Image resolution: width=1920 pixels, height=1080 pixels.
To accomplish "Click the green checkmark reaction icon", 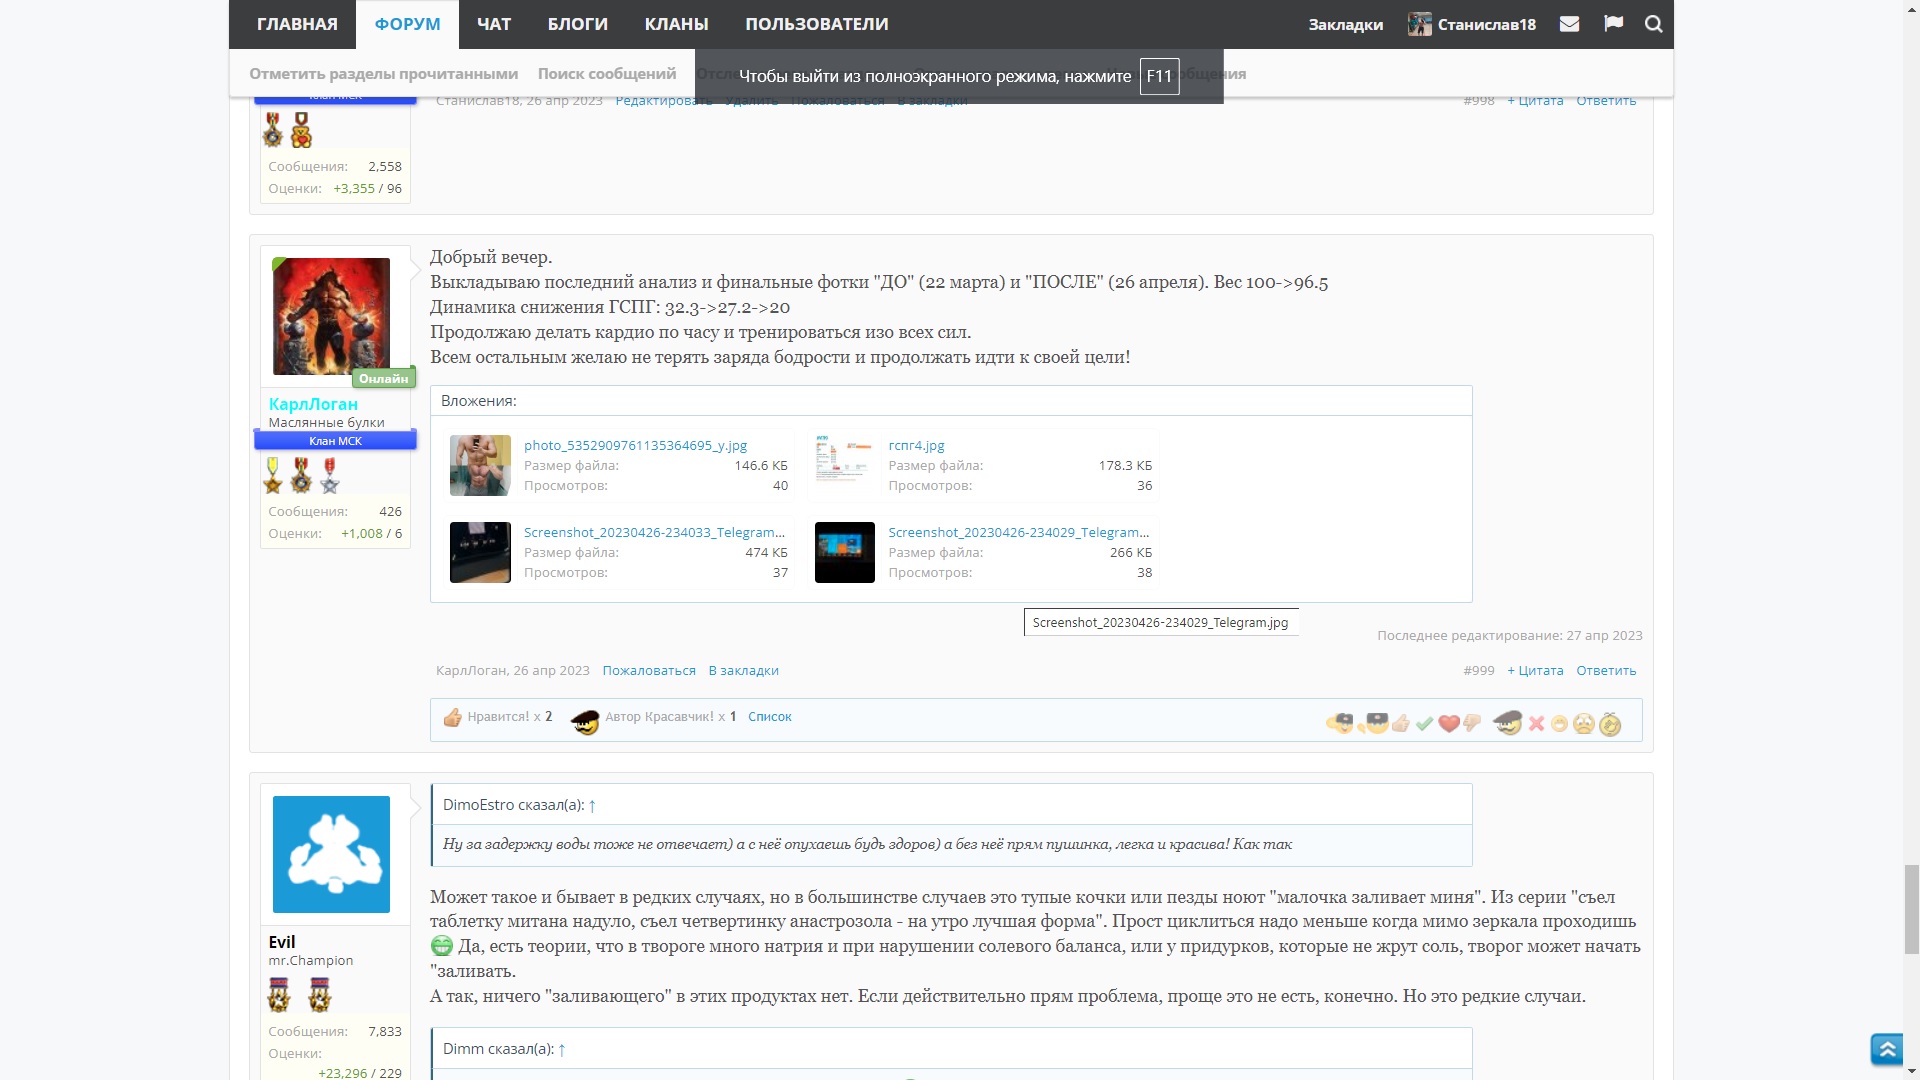I will [1424, 724].
